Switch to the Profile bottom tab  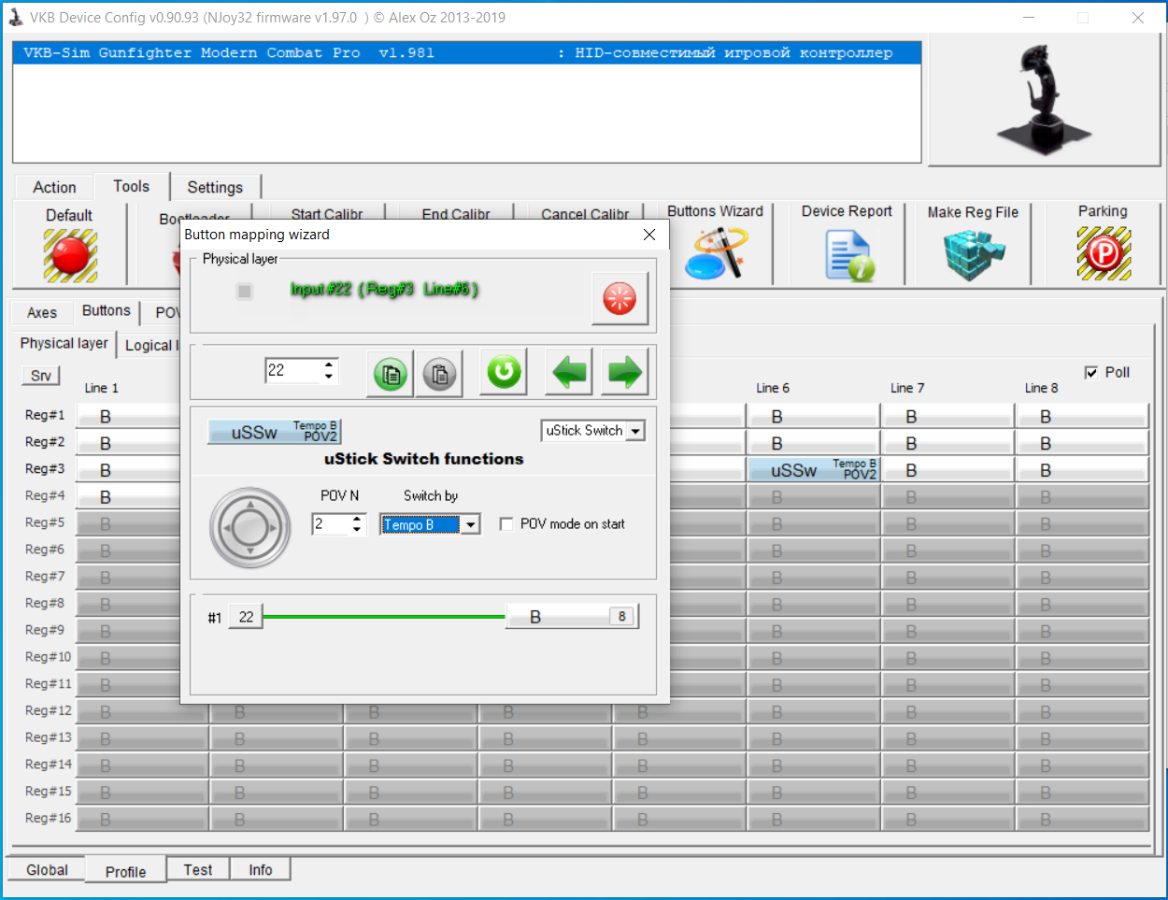point(125,871)
